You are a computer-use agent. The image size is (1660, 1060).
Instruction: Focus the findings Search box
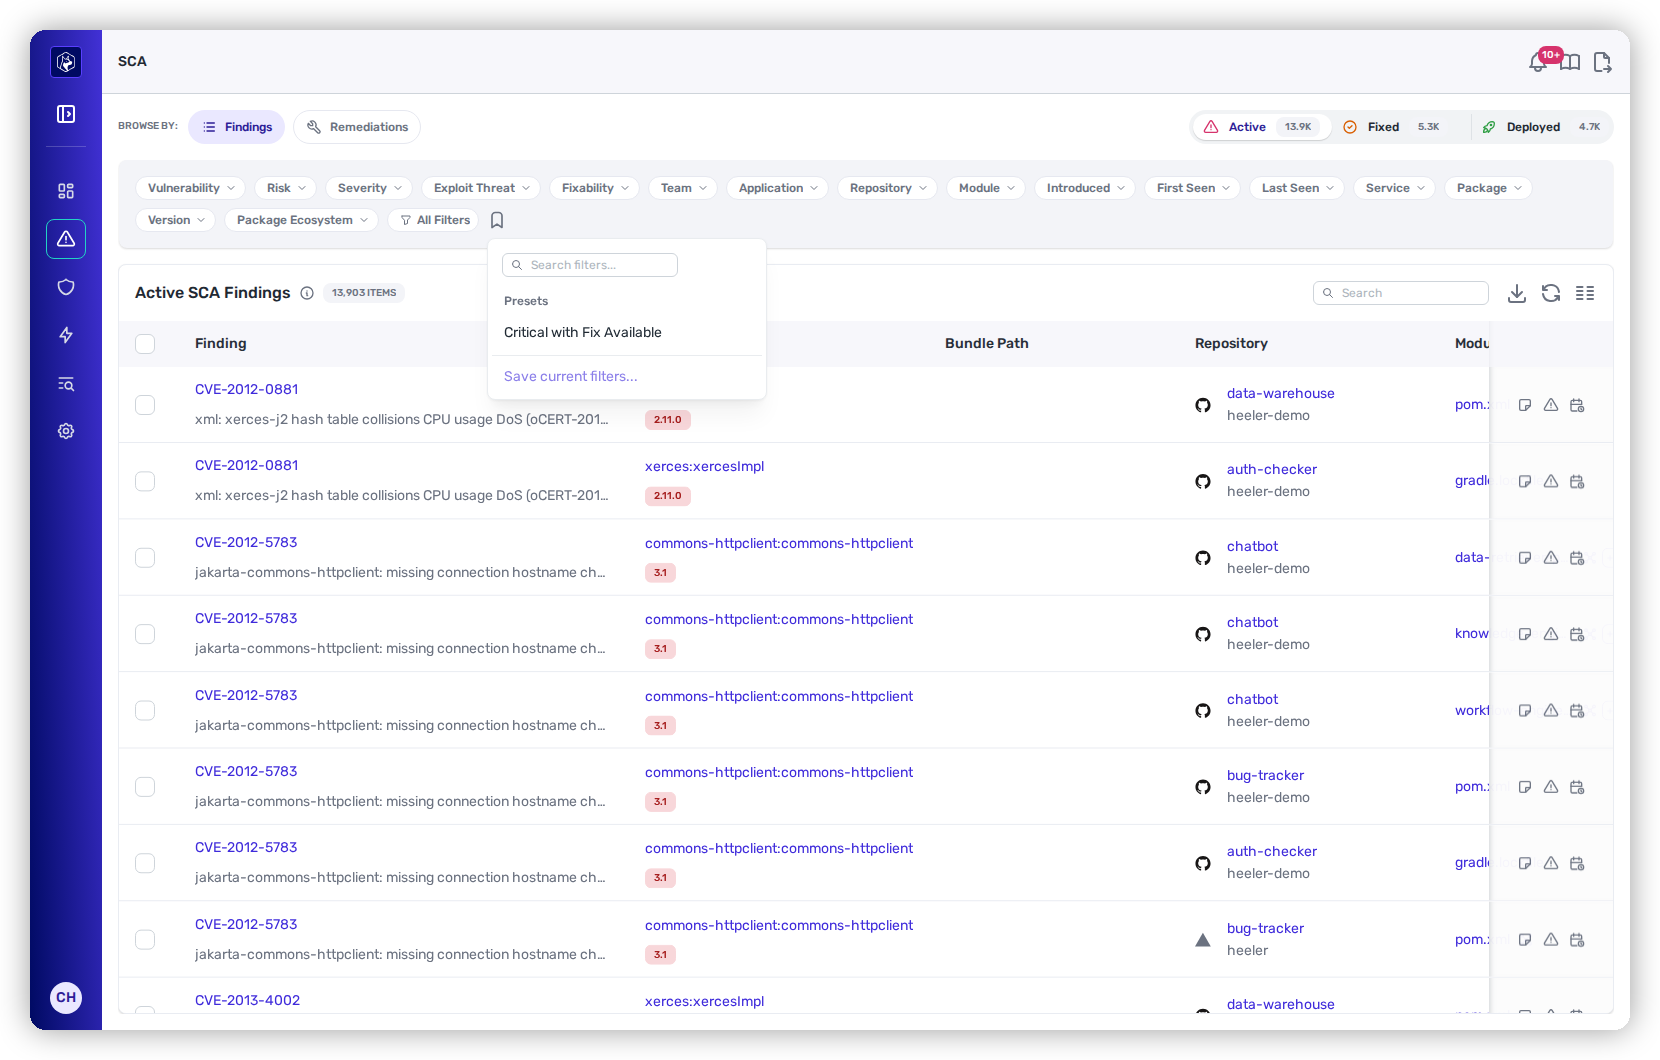(1400, 293)
